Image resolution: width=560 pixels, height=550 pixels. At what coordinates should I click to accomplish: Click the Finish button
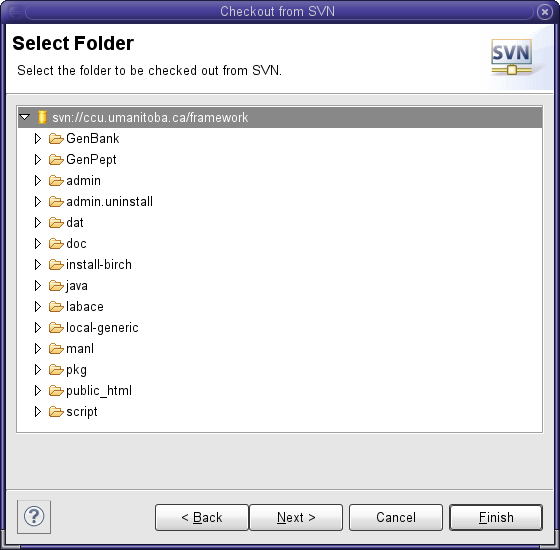coord(496,517)
